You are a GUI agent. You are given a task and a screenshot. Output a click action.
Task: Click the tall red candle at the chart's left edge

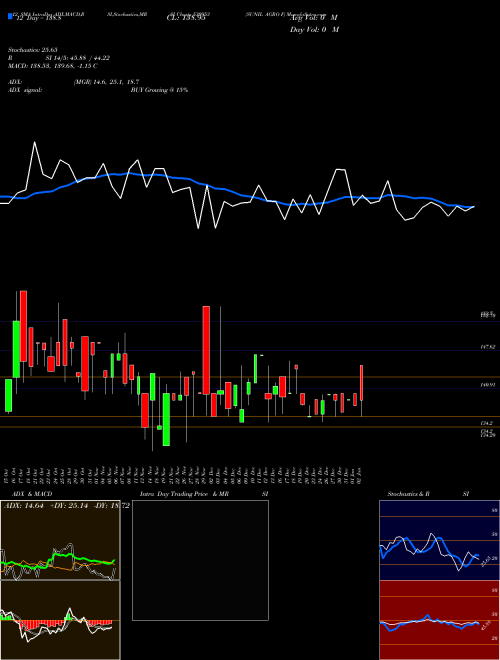24,326
